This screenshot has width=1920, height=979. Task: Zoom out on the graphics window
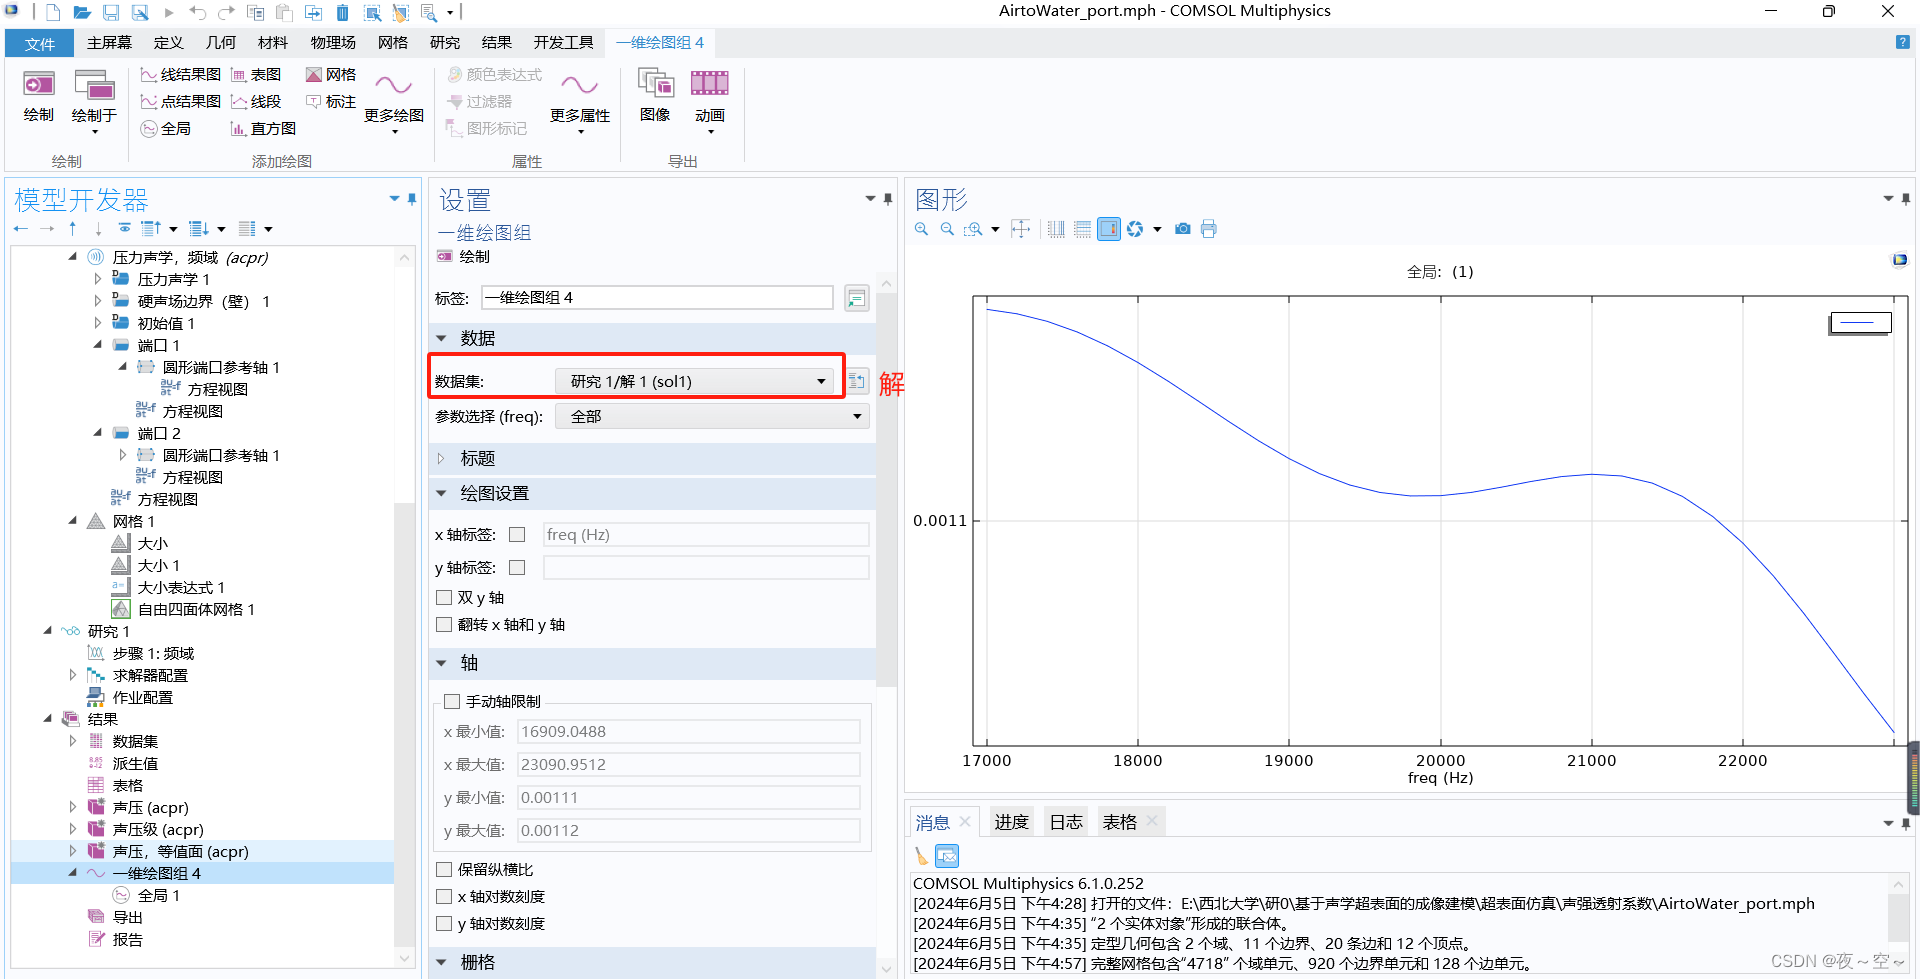point(947,229)
